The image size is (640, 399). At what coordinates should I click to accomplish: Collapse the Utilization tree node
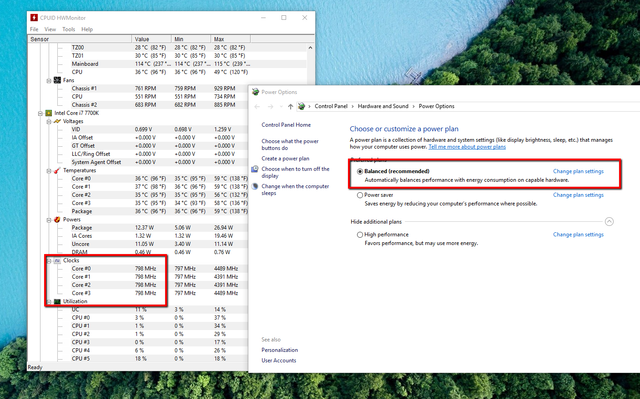[49, 301]
